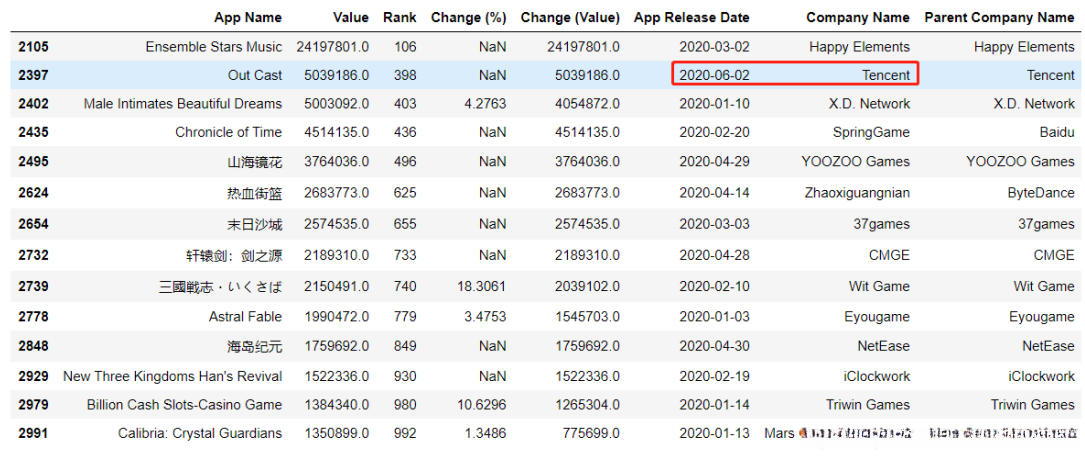1085x459 pixels.
Task: Select row index 2105
Action: [x=33, y=47]
